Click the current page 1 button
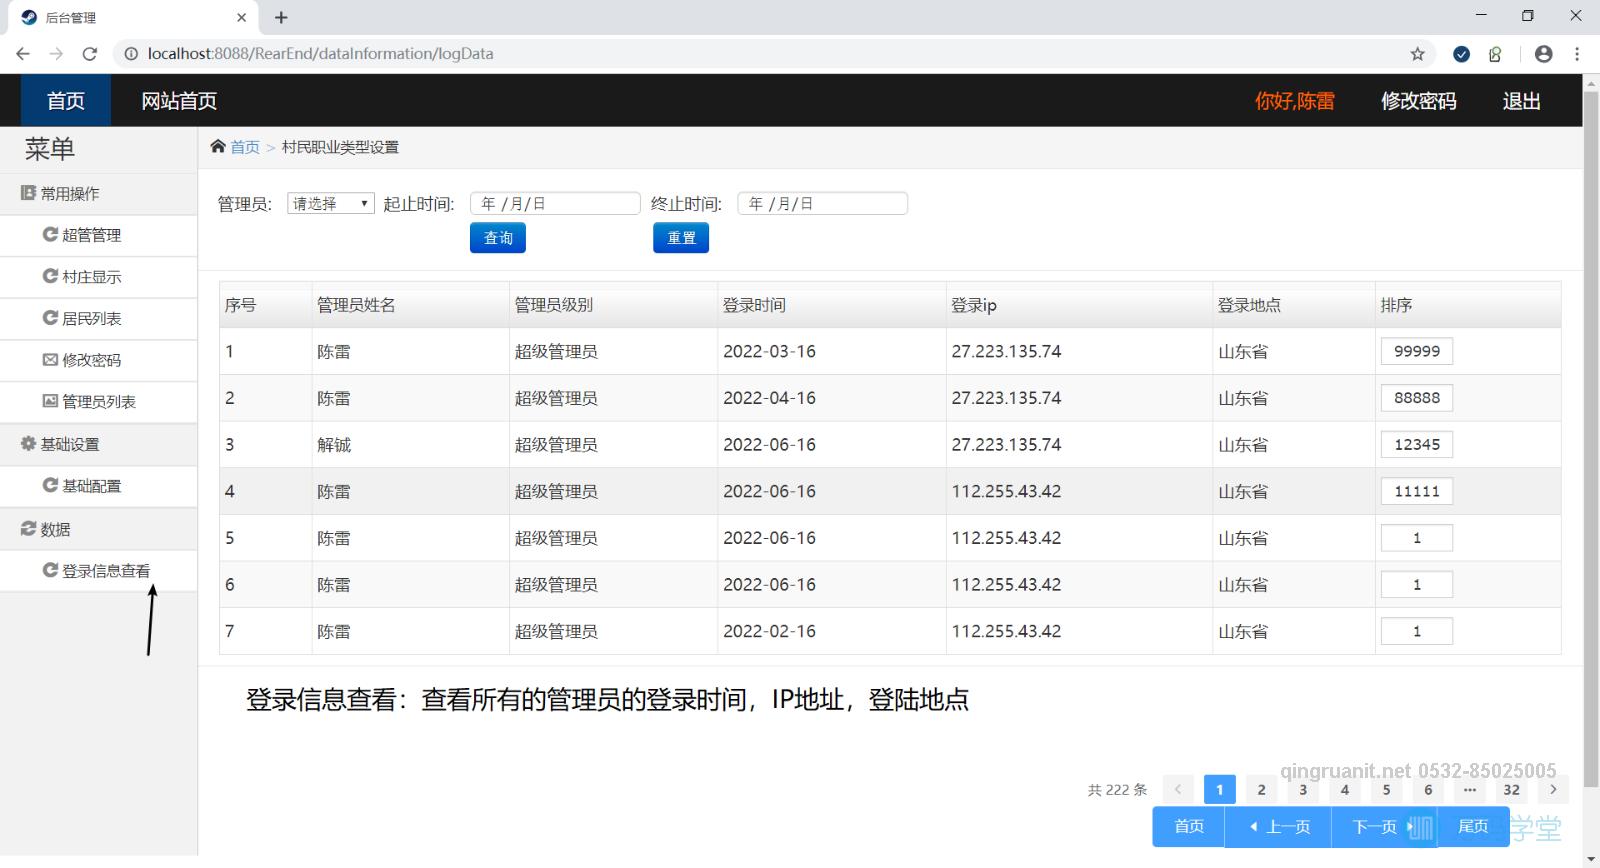The image size is (1600, 868). [1220, 789]
